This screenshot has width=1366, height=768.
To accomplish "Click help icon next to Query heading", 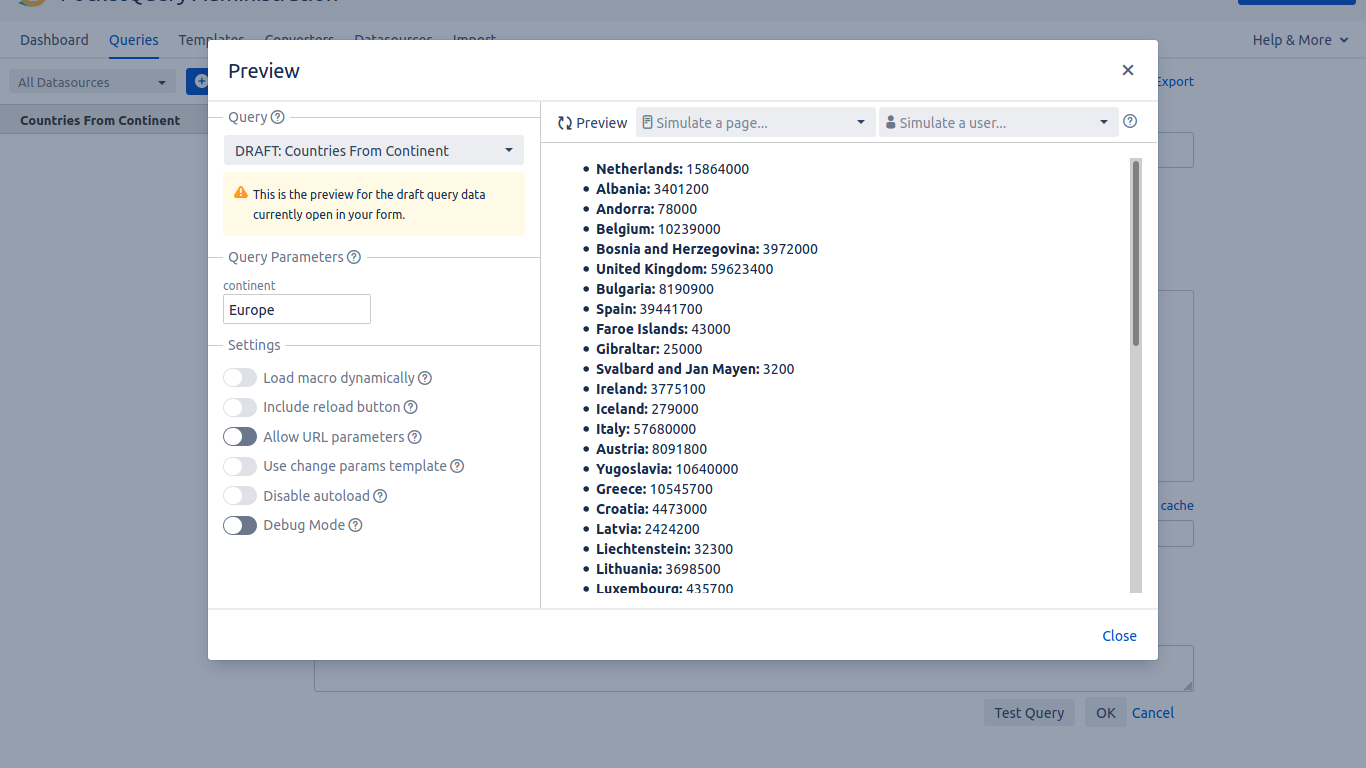I will click(x=278, y=117).
